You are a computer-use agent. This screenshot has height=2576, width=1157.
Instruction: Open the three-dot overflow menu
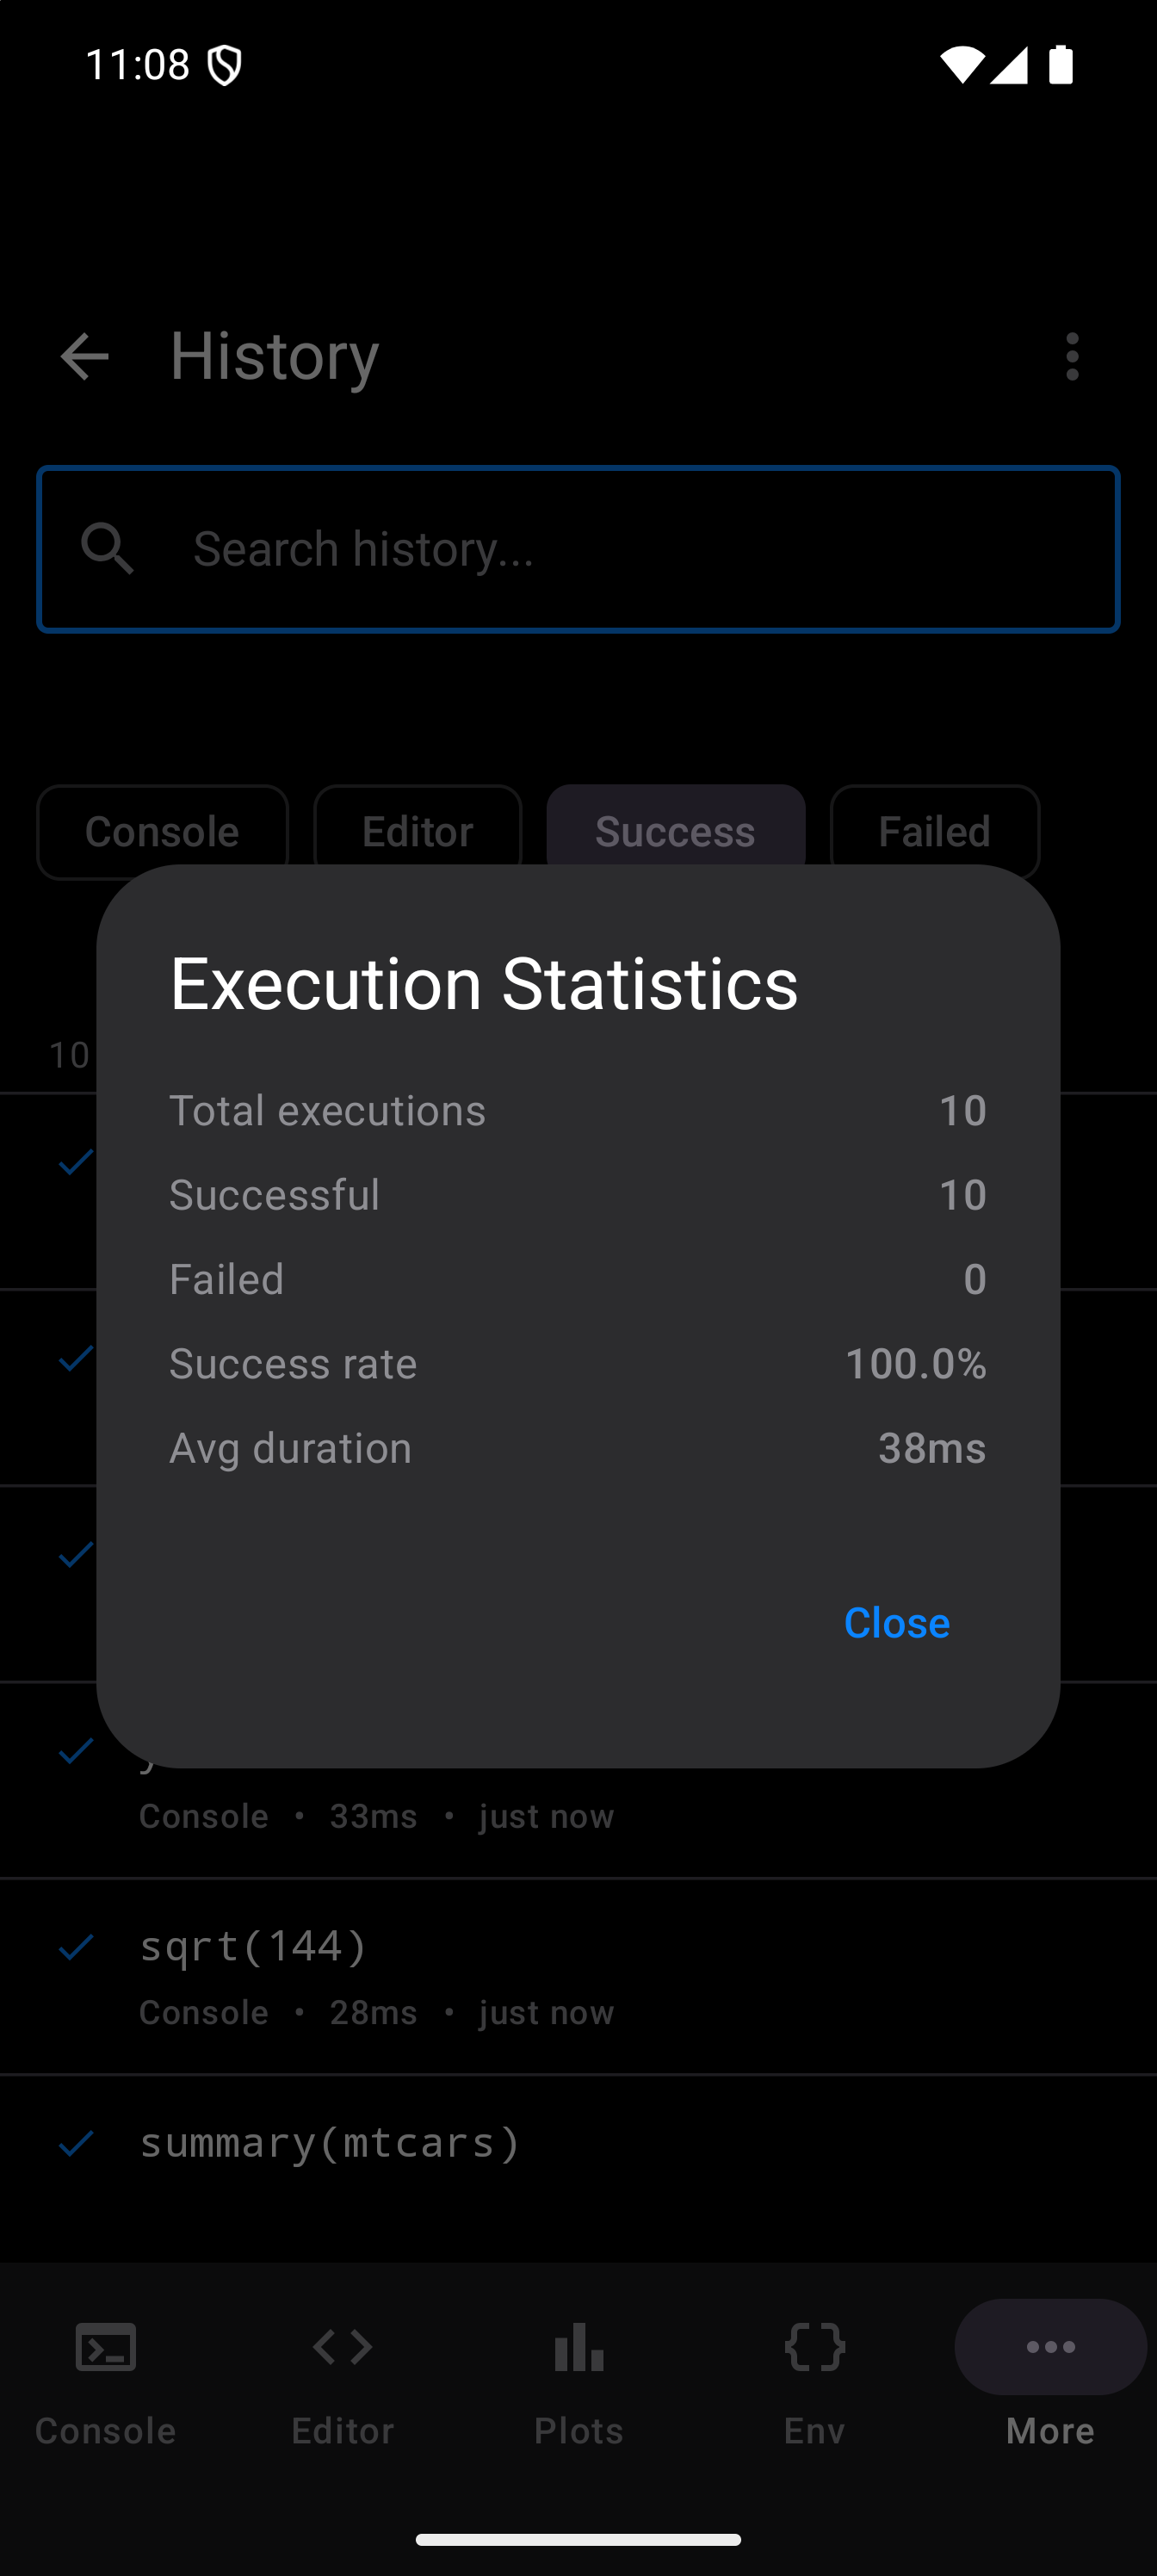1072,357
